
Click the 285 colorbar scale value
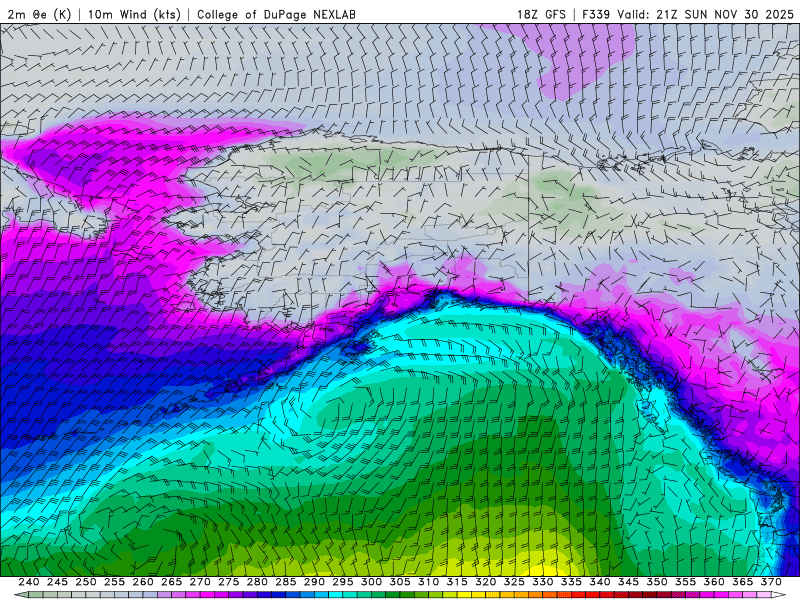point(286,582)
